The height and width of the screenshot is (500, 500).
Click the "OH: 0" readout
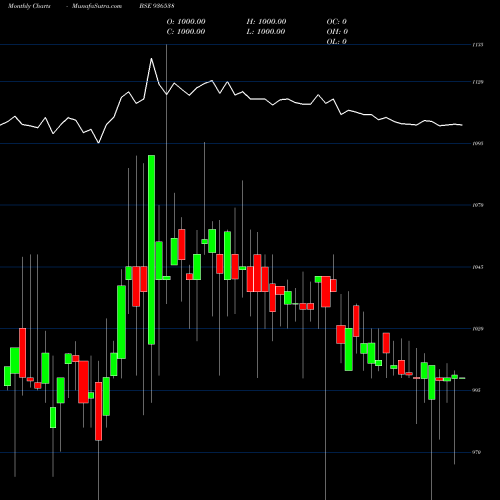point(337,32)
